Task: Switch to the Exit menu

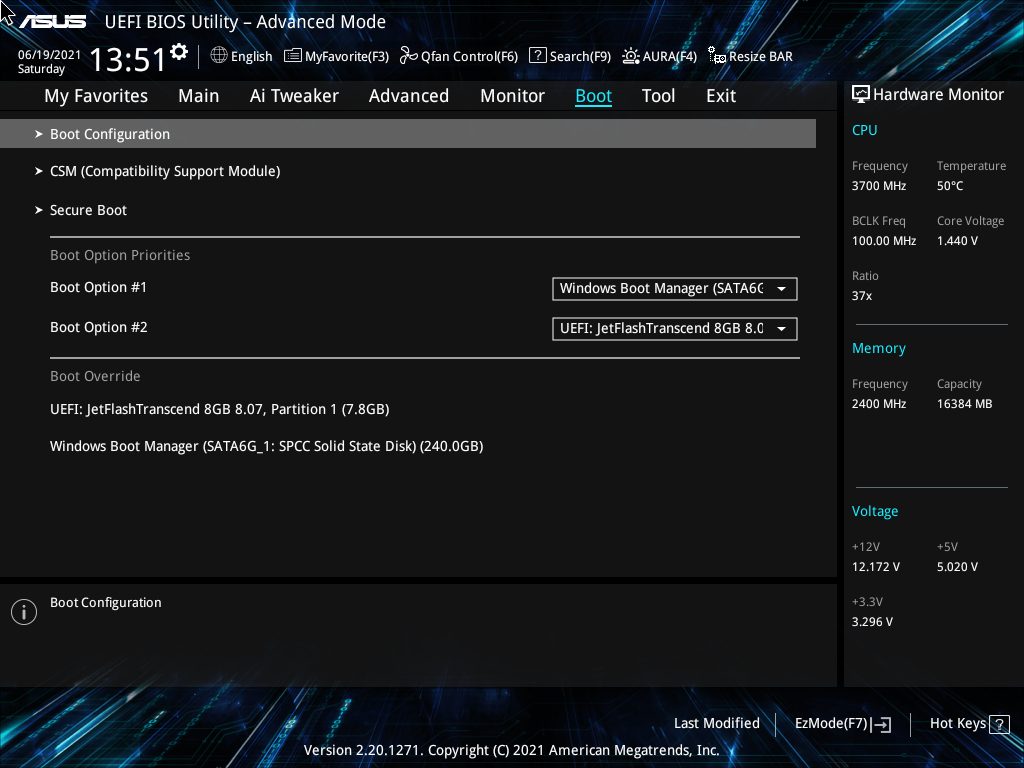Action: pyautogui.click(x=720, y=95)
